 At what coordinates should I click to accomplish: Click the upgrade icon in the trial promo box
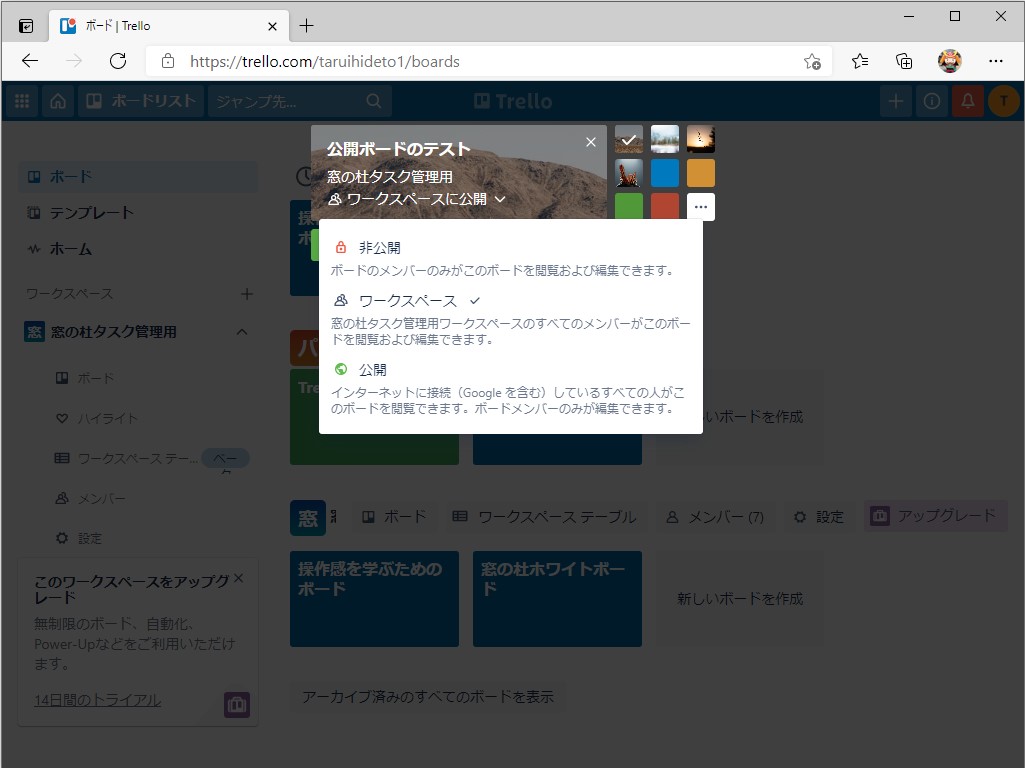236,704
